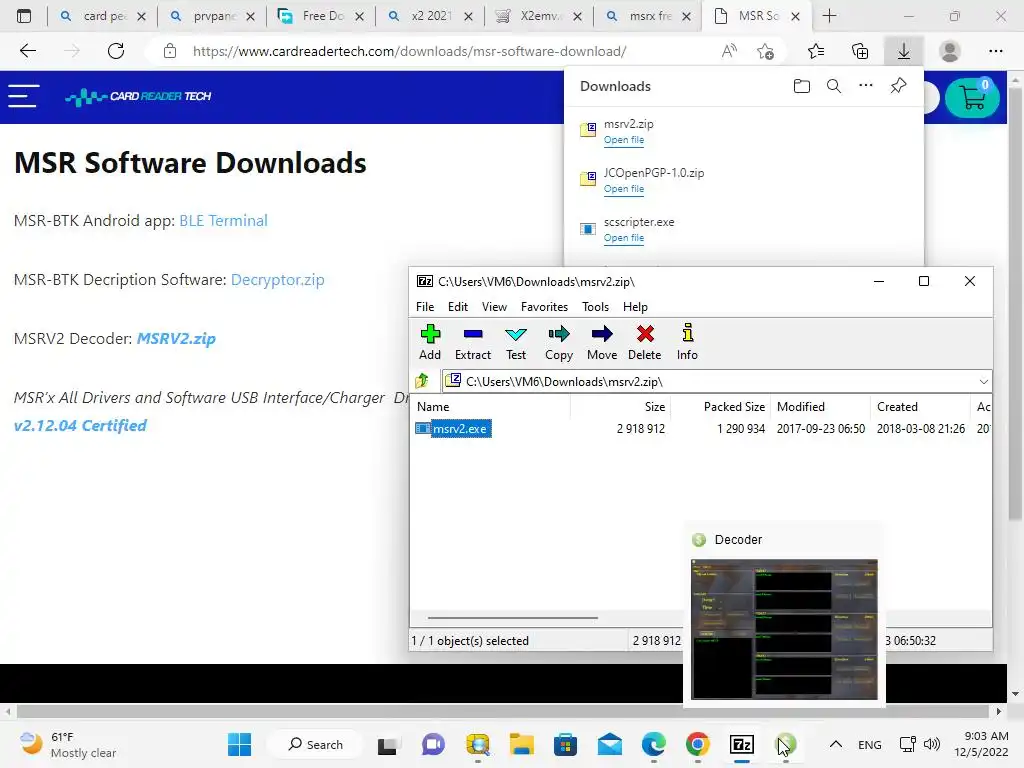
Task: Click the Copy icon in 7-Zip
Action: tap(559, 342)
